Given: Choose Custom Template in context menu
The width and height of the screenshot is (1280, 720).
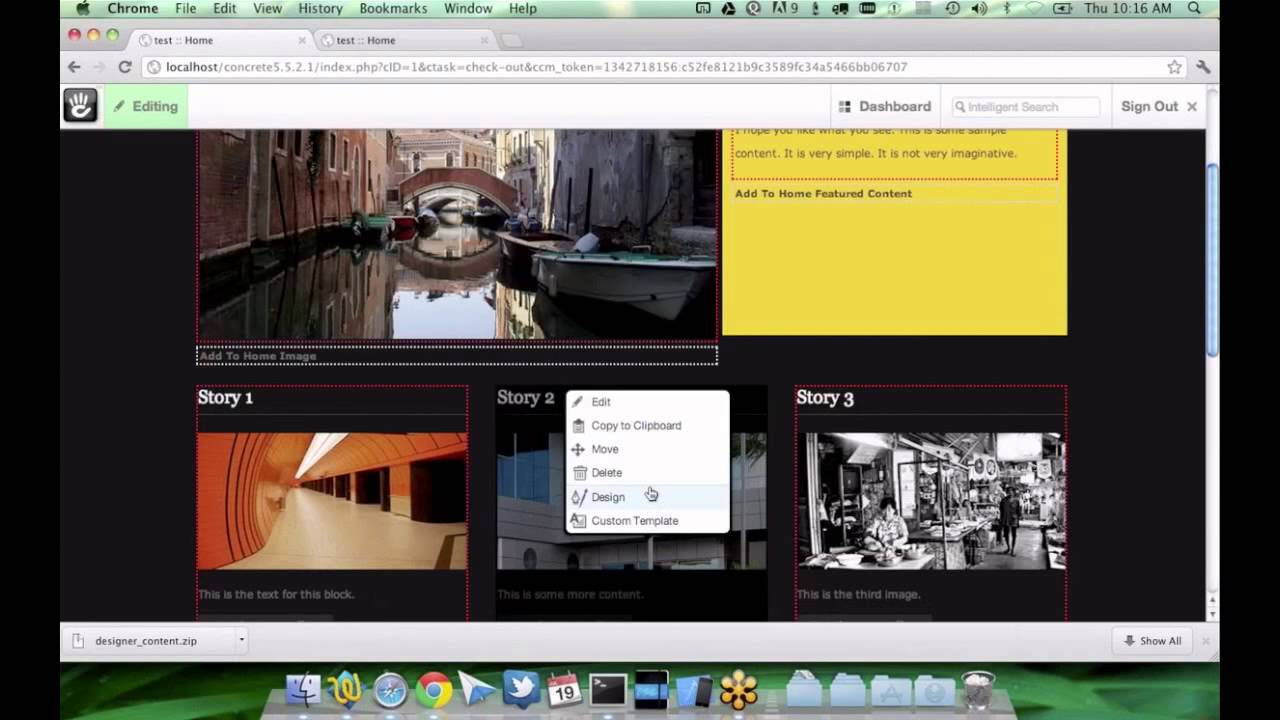Looking at the screenshot, I should (648, 521).
